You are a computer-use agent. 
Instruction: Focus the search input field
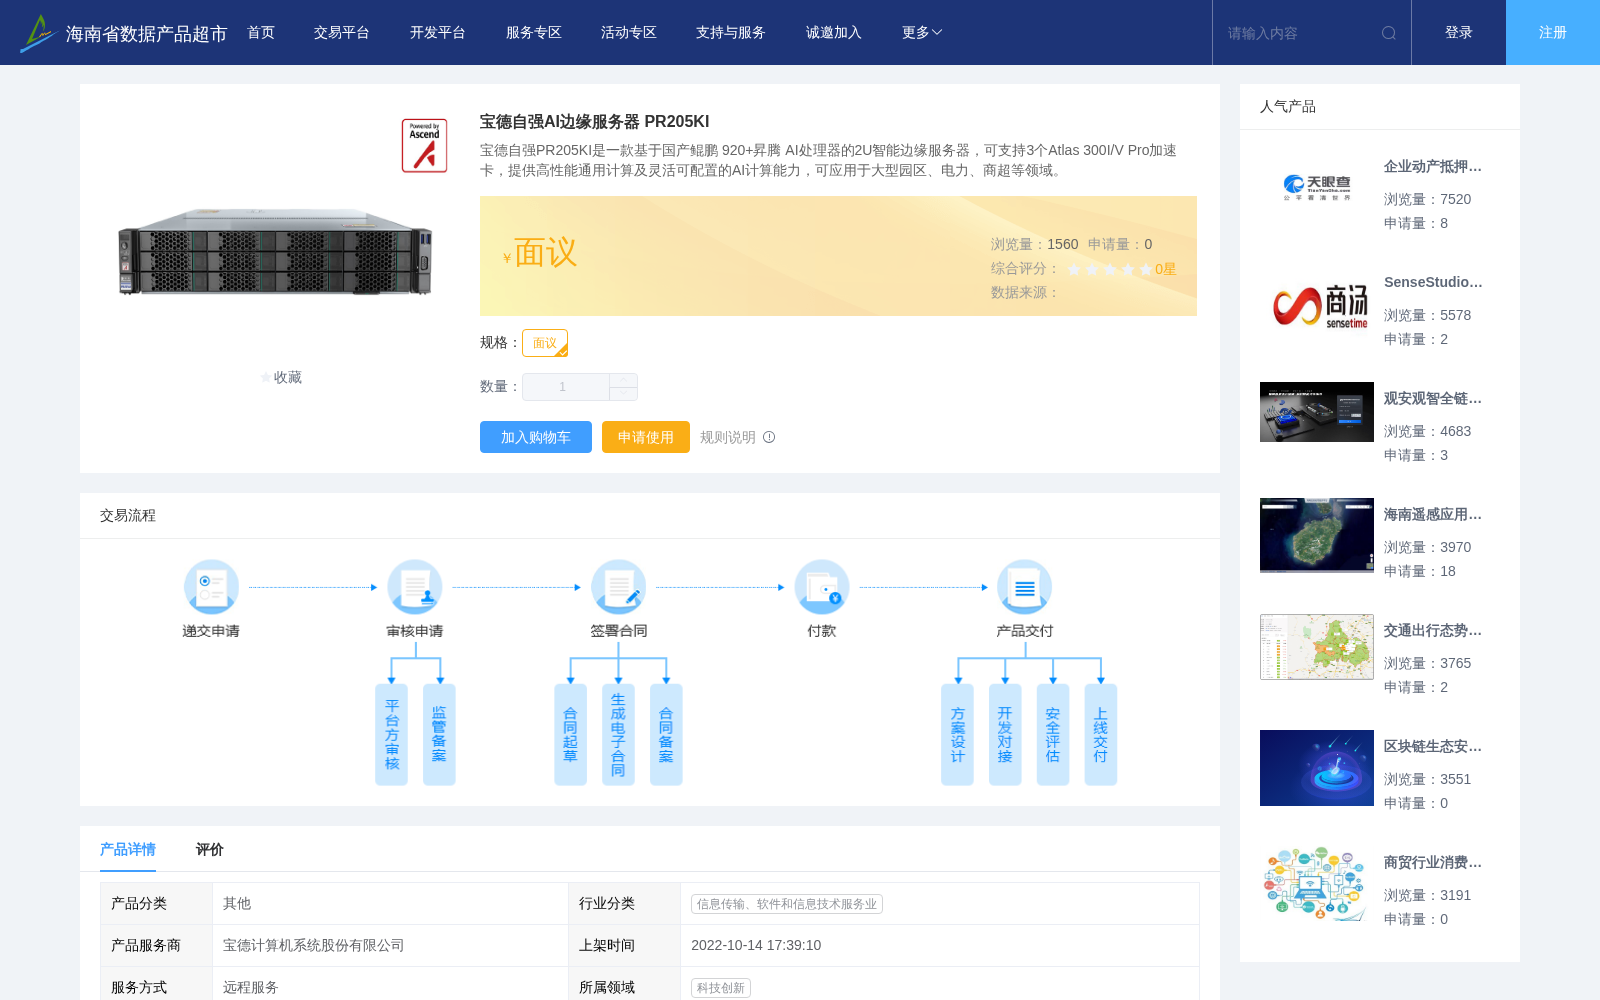tap(1298, 33)
